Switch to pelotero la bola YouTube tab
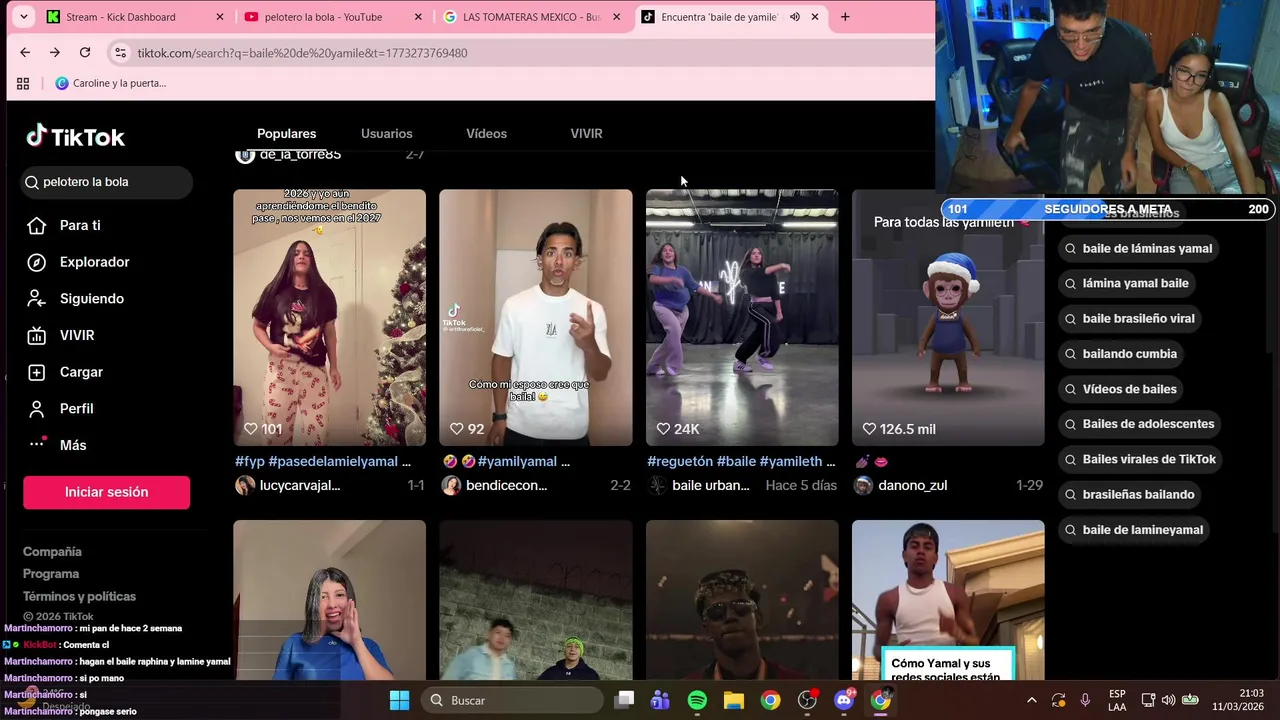This screenshot has width=1280, height=720. click(x=325, y=17)
